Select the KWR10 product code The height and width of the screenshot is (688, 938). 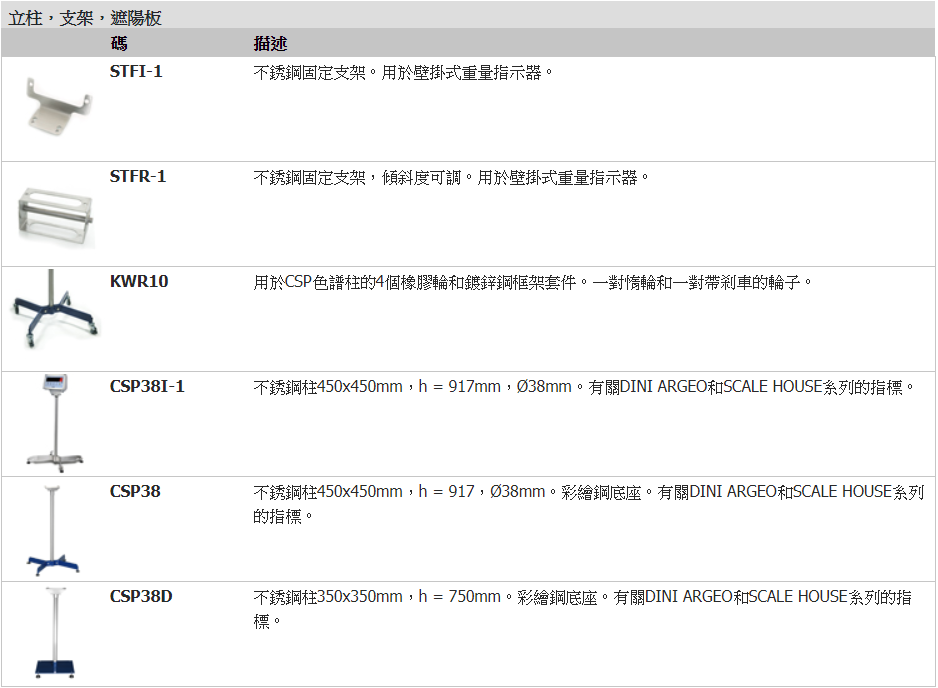coord(139,282)
